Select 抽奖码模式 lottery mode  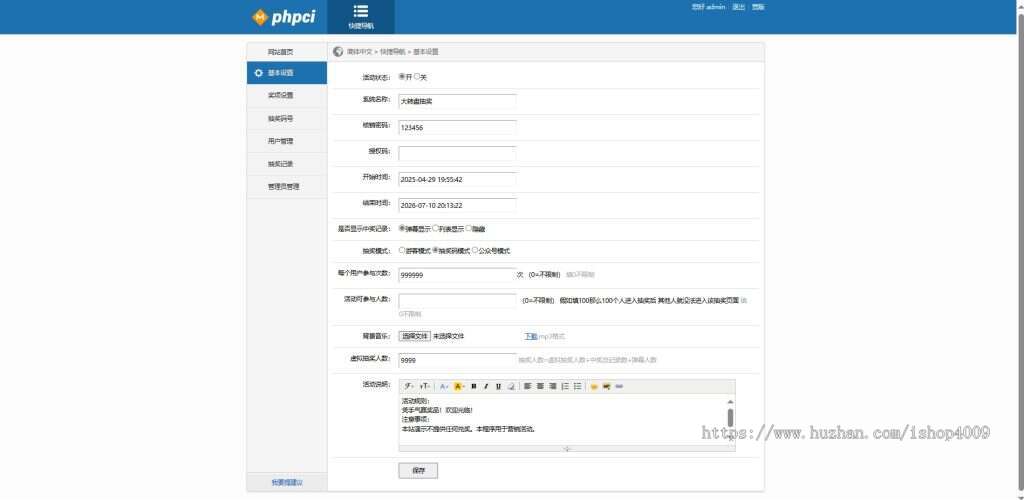pos(435,250)
